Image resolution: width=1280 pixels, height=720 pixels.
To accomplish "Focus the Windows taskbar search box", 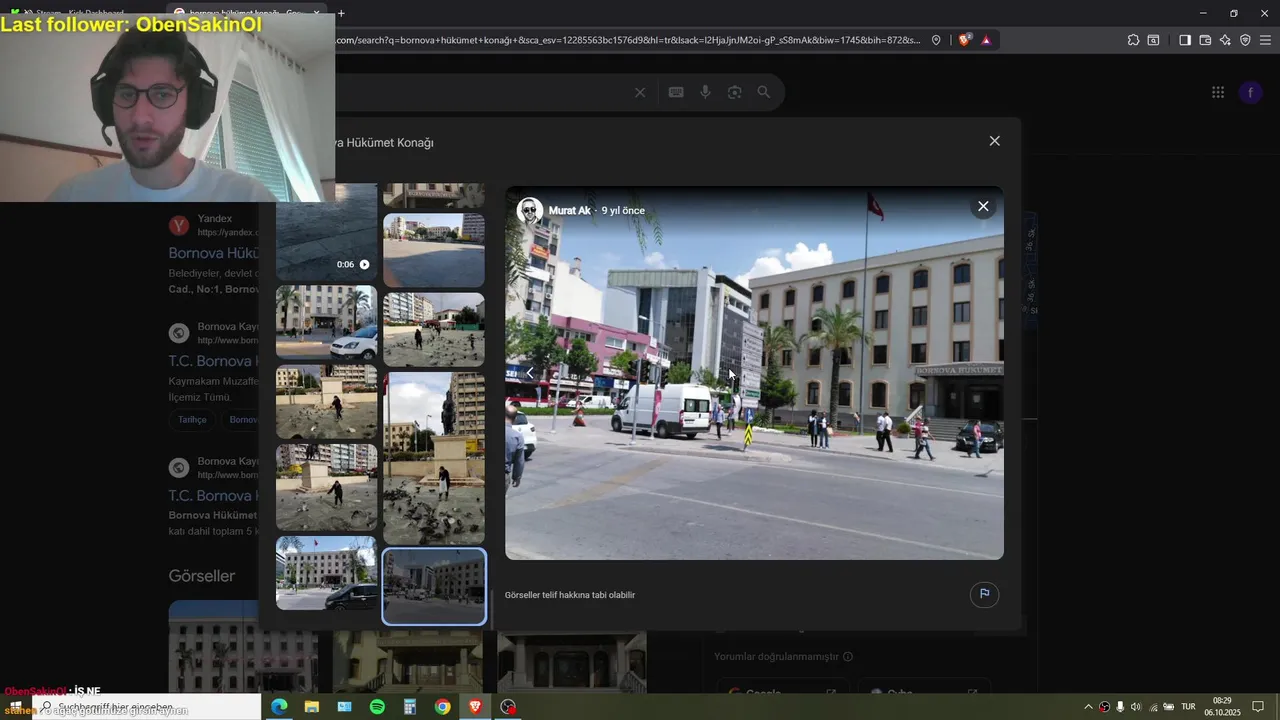I will click(x=147, y=707).
